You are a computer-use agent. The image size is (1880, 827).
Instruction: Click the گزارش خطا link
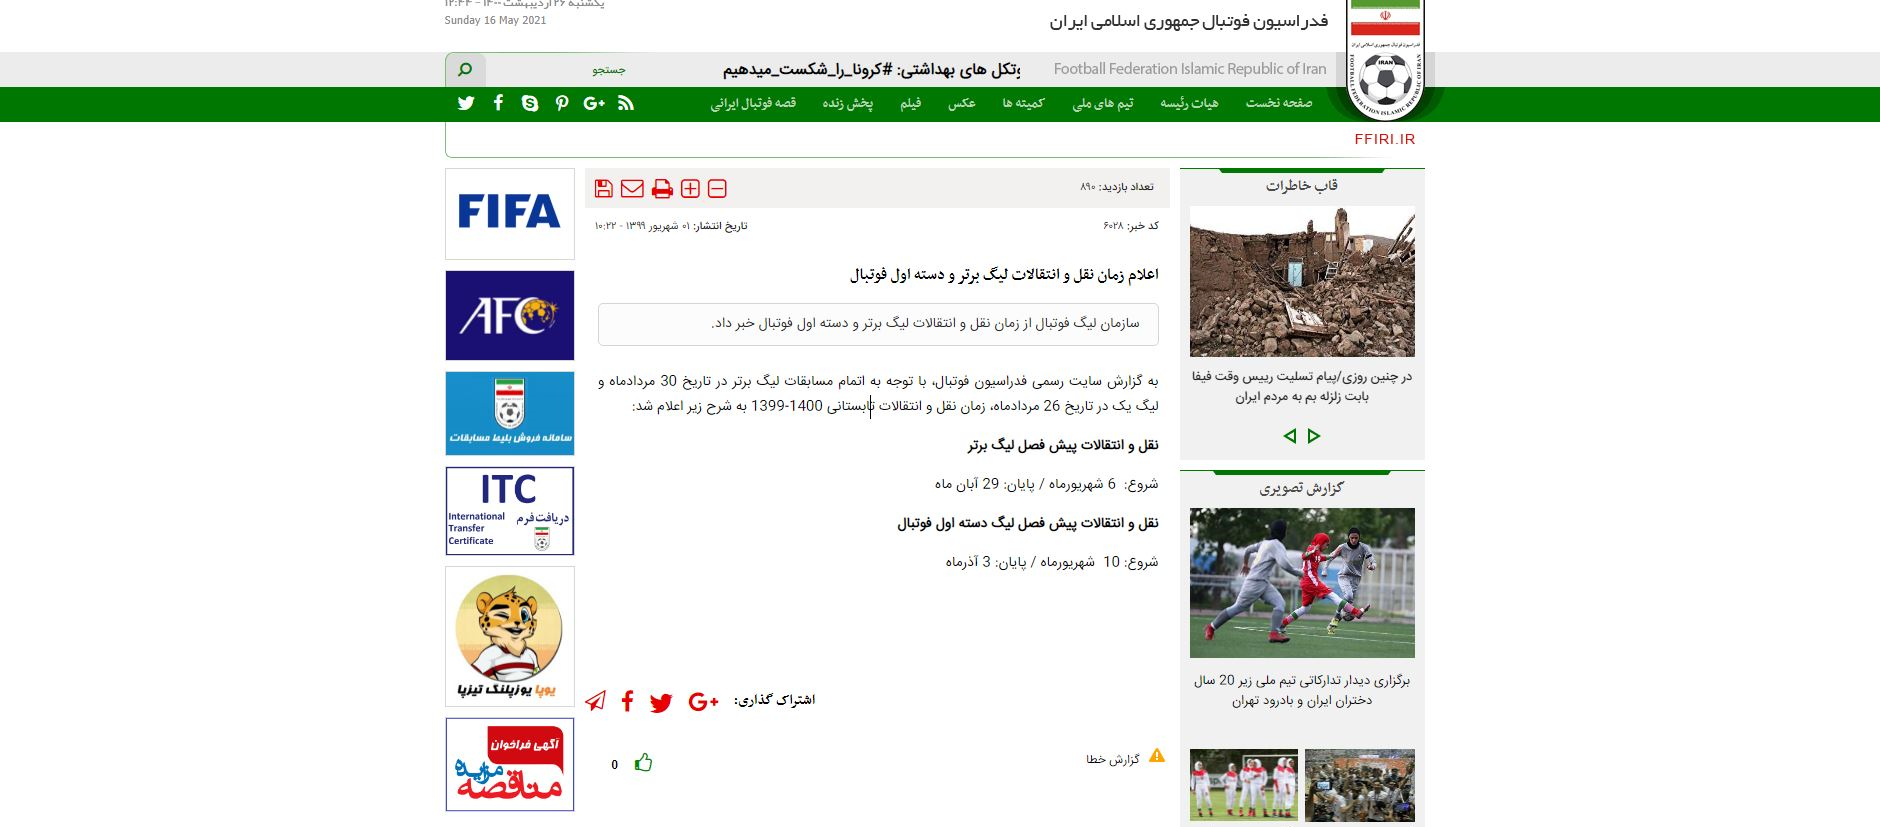[1113, 760]
